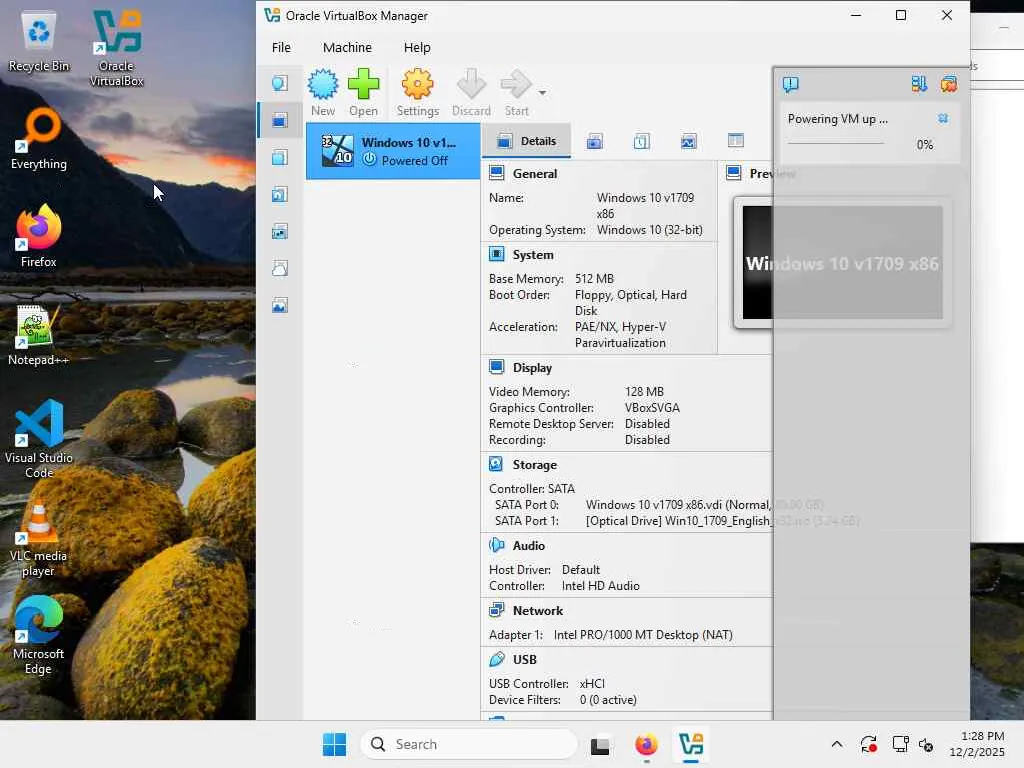Open the File menu

(x=281, y=48)
